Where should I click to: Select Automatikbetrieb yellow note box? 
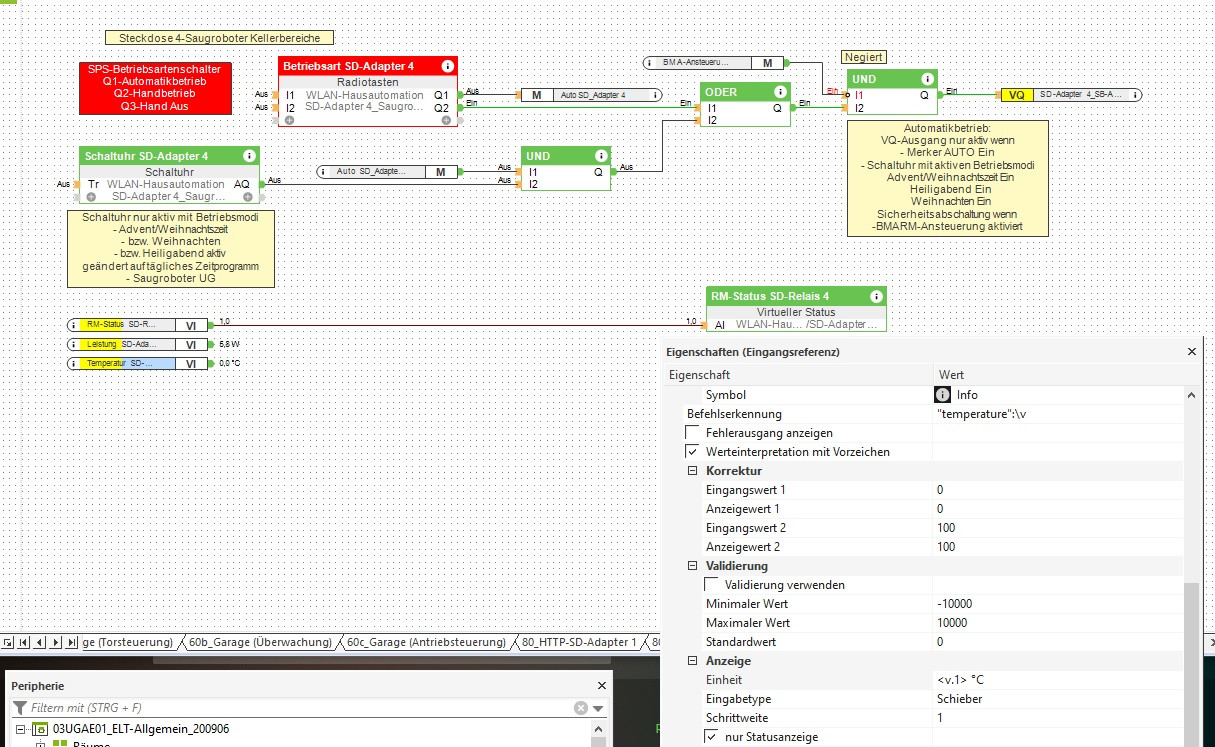(947, 178)
